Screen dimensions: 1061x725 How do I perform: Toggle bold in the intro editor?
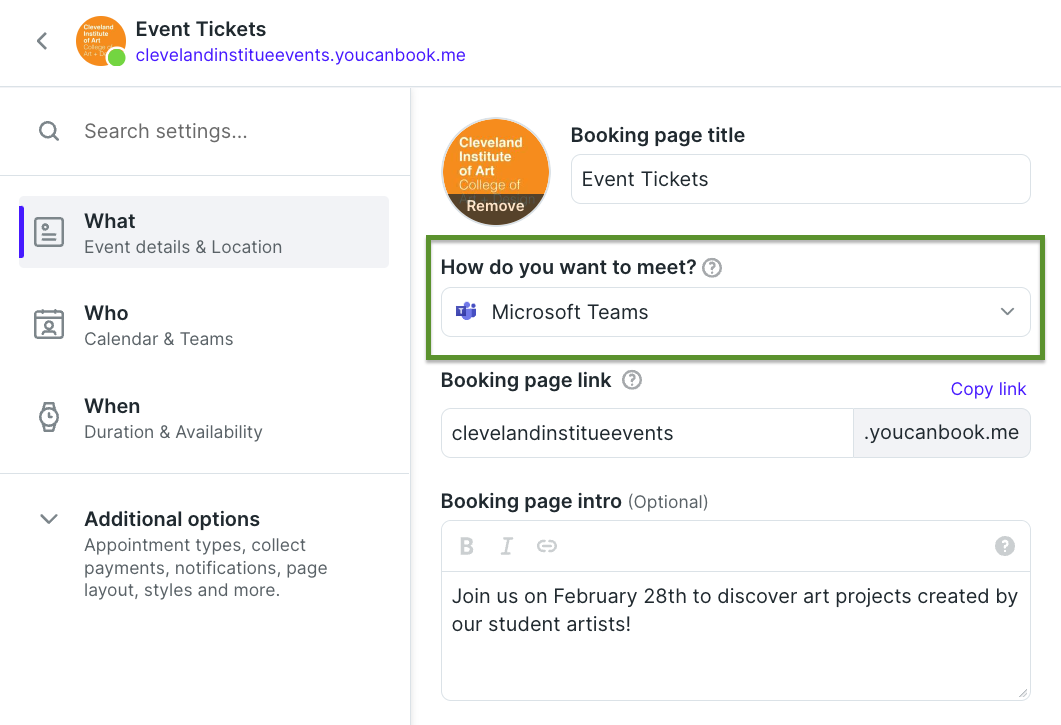coord(467,546)
